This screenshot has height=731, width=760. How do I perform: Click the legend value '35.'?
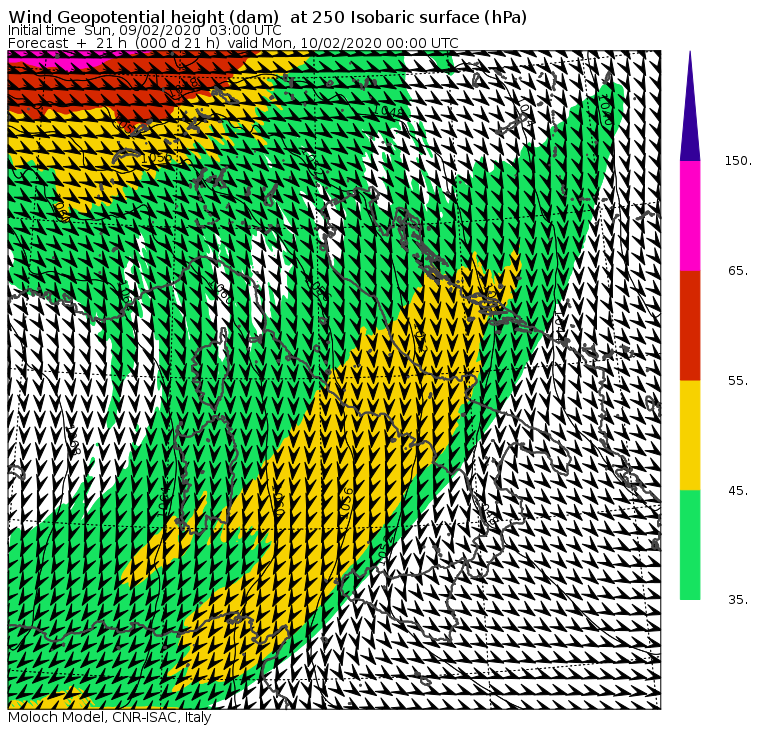coord(738,600)
